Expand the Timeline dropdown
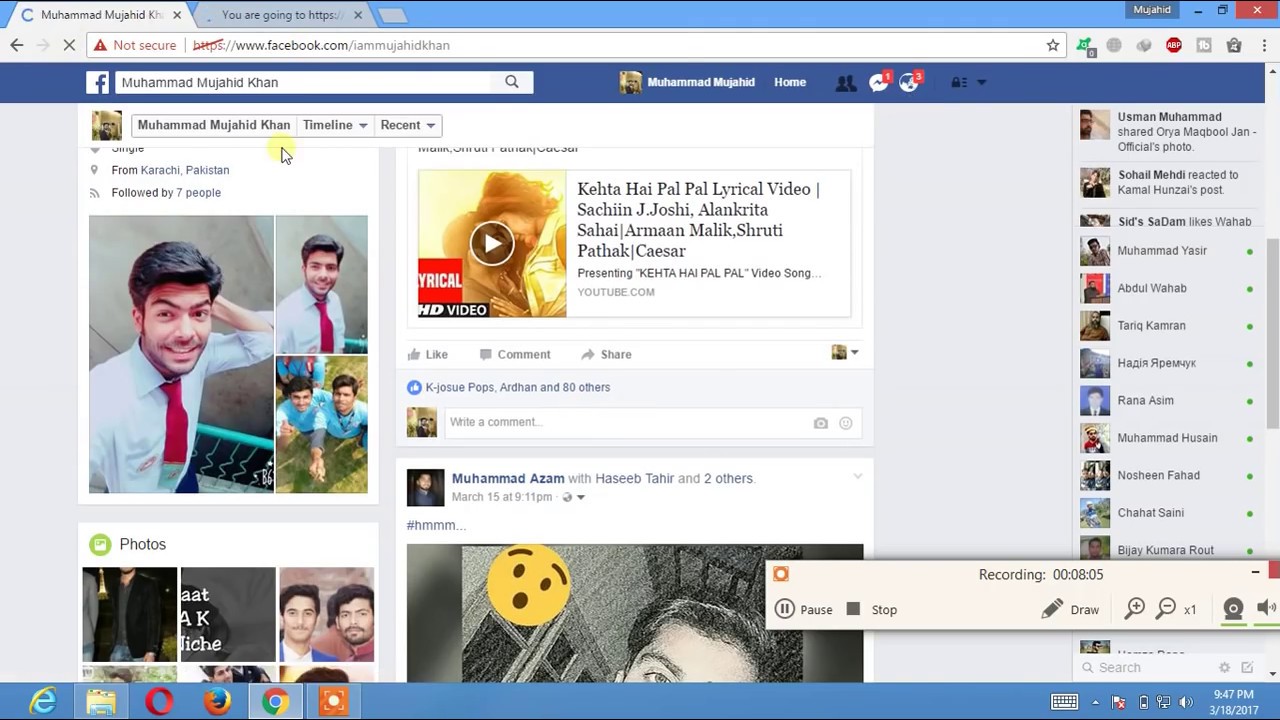This screenshot has width=1280, height=720. (335, 125)
